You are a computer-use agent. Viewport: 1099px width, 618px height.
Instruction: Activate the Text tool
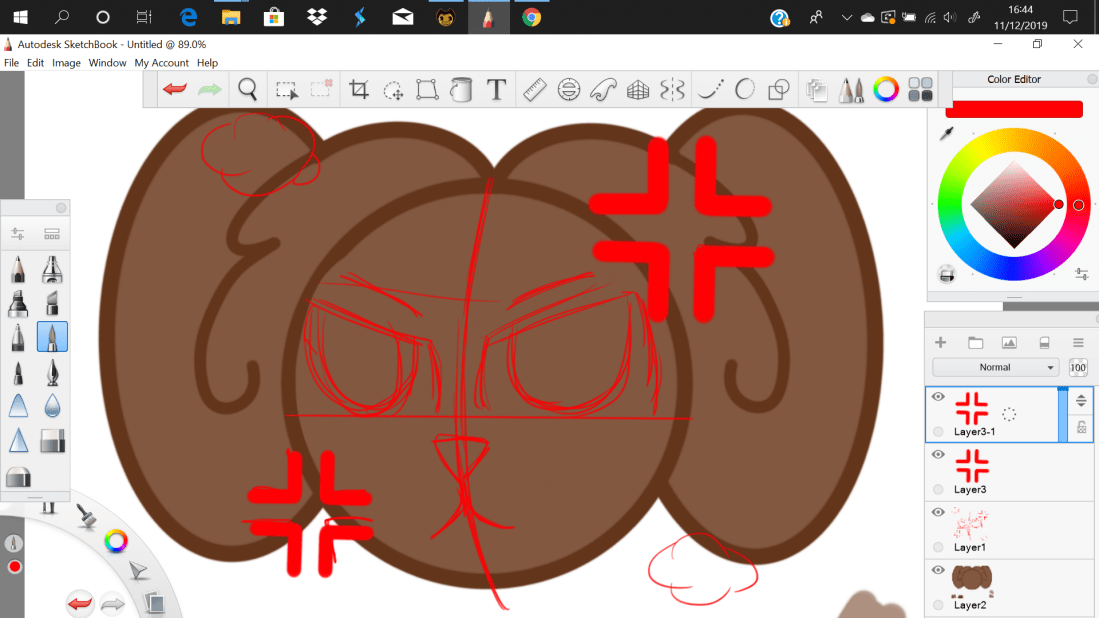496,90
